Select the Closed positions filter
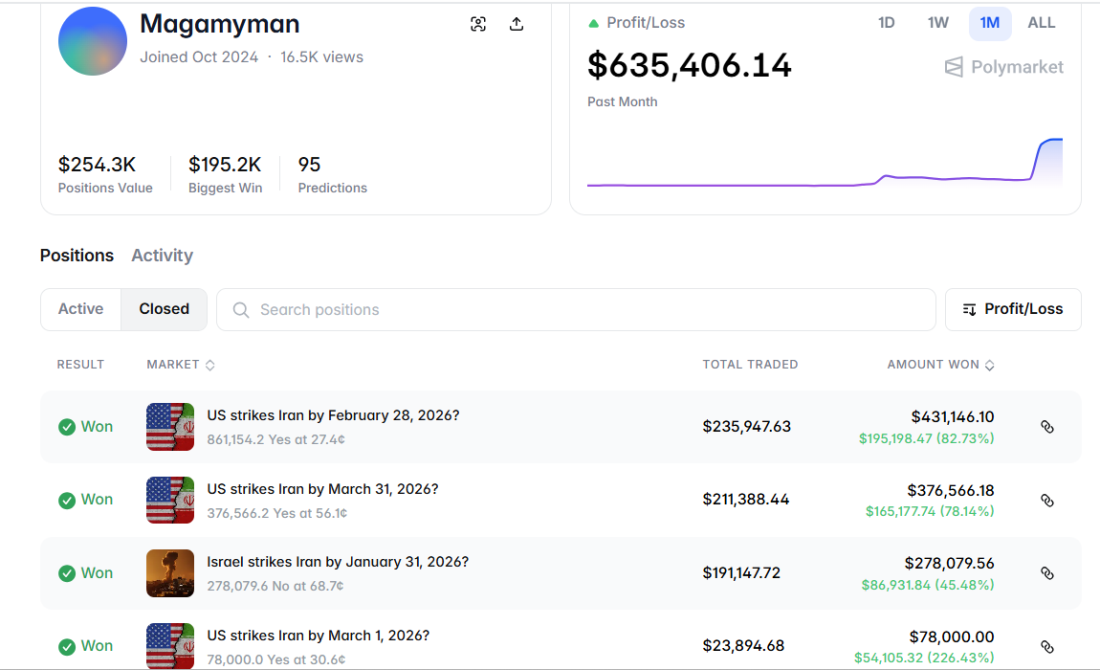The image size is (1100, 670). (x=163, y=309)
